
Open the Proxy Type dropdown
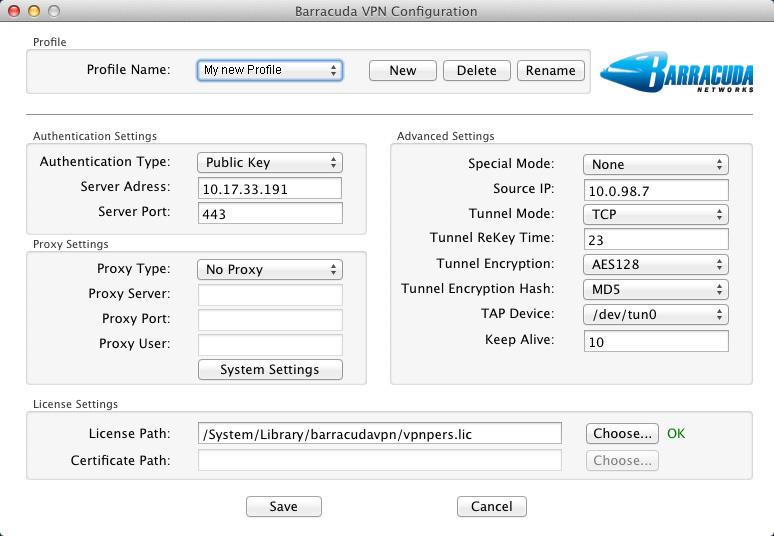coord(270,269)
